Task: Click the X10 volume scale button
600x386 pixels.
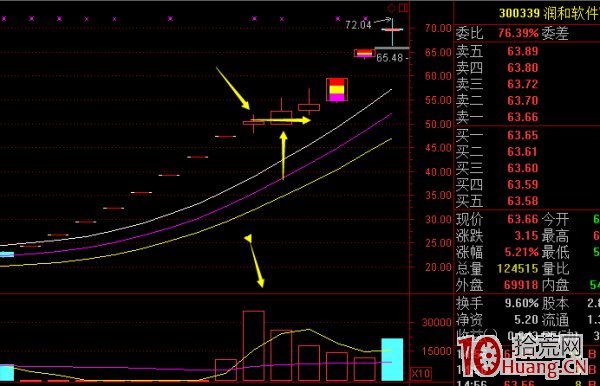Action: pyautogui.click(x=421, y=373)
